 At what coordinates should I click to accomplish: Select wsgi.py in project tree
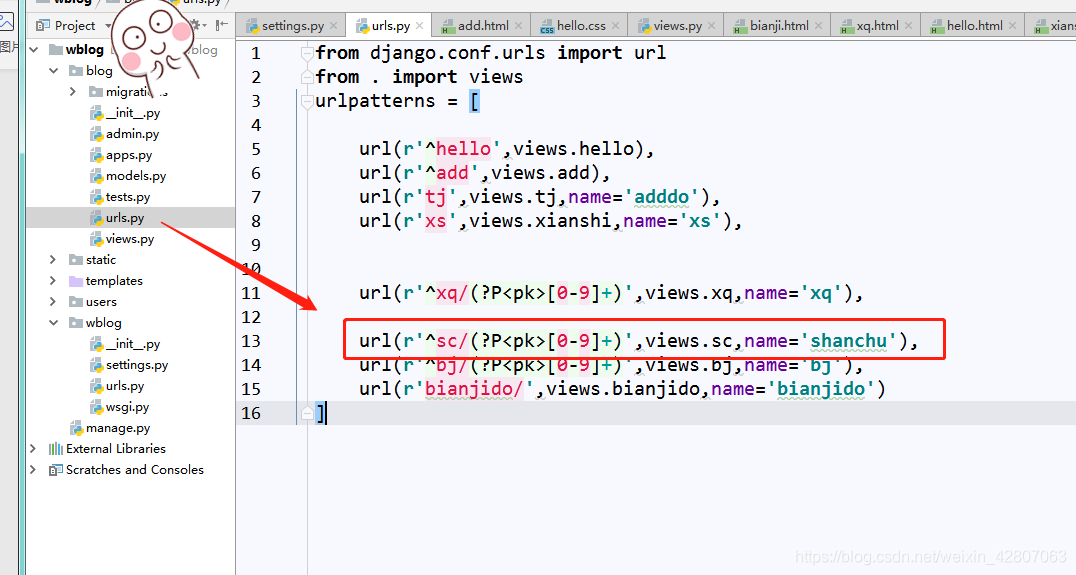coord(120,407)
